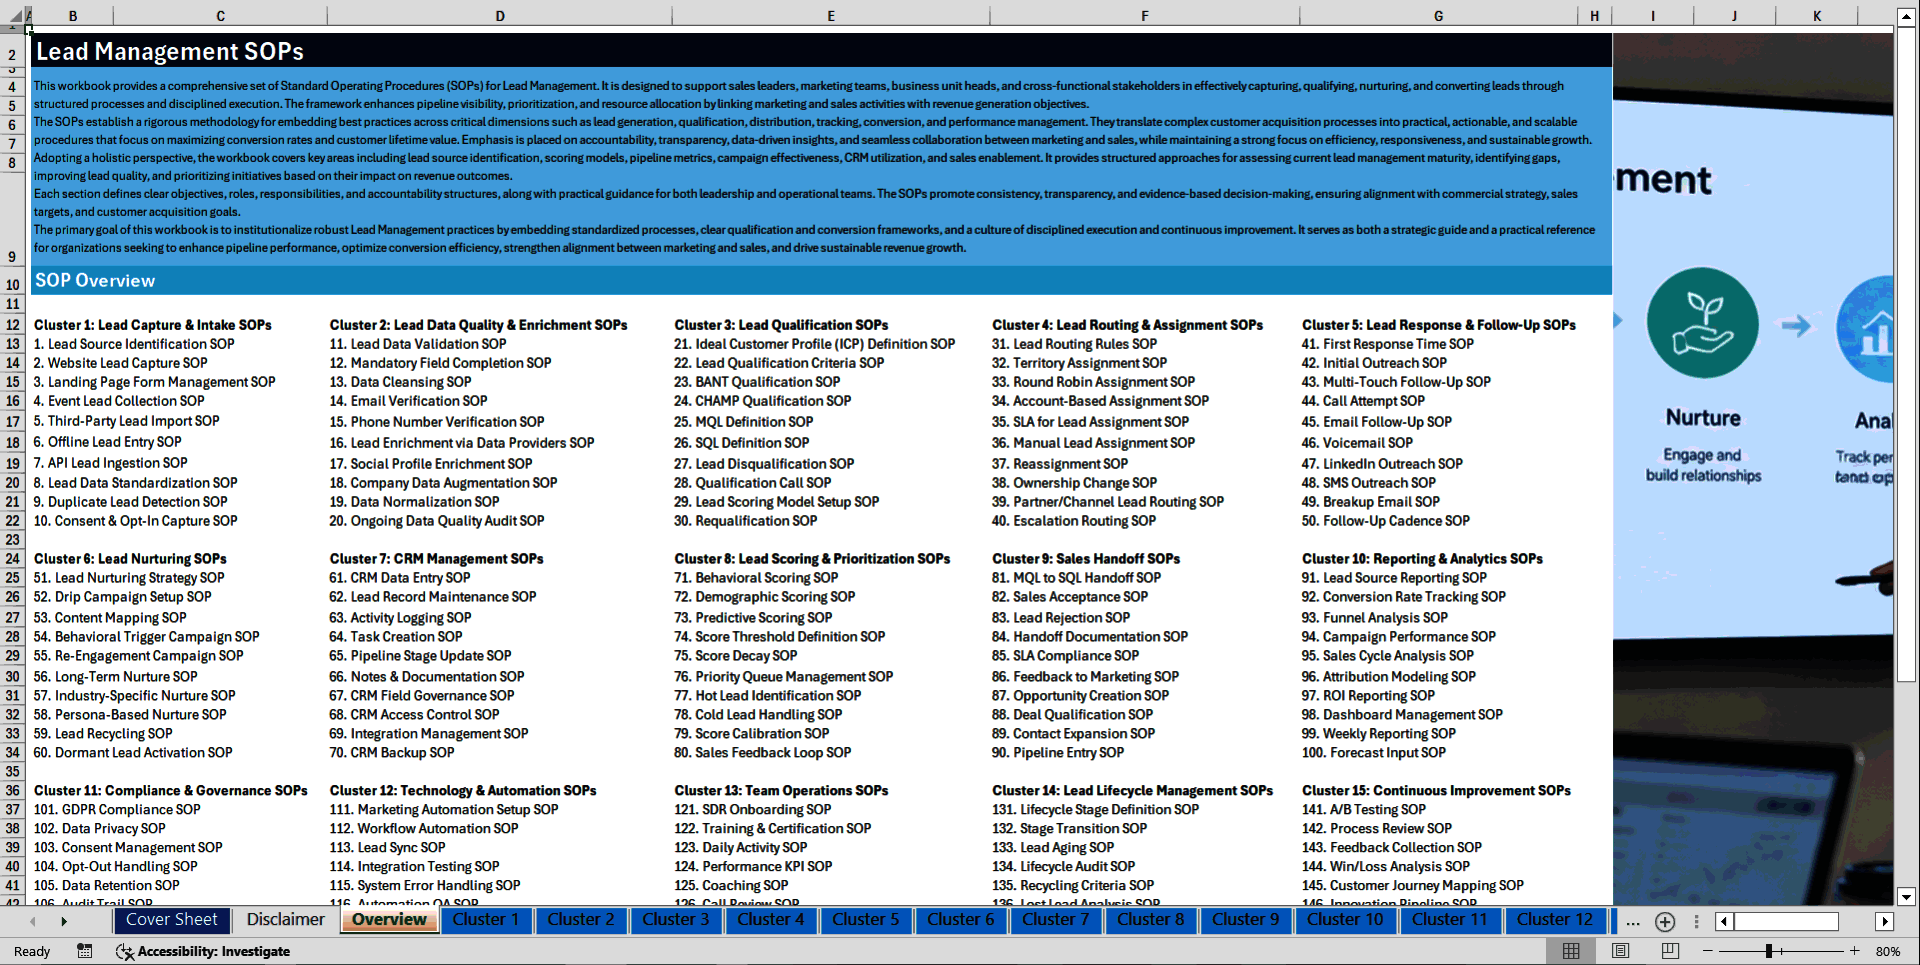Click previous sheet navigation arrow
This screenshot has width=1920, height=965.
(33, 921)
